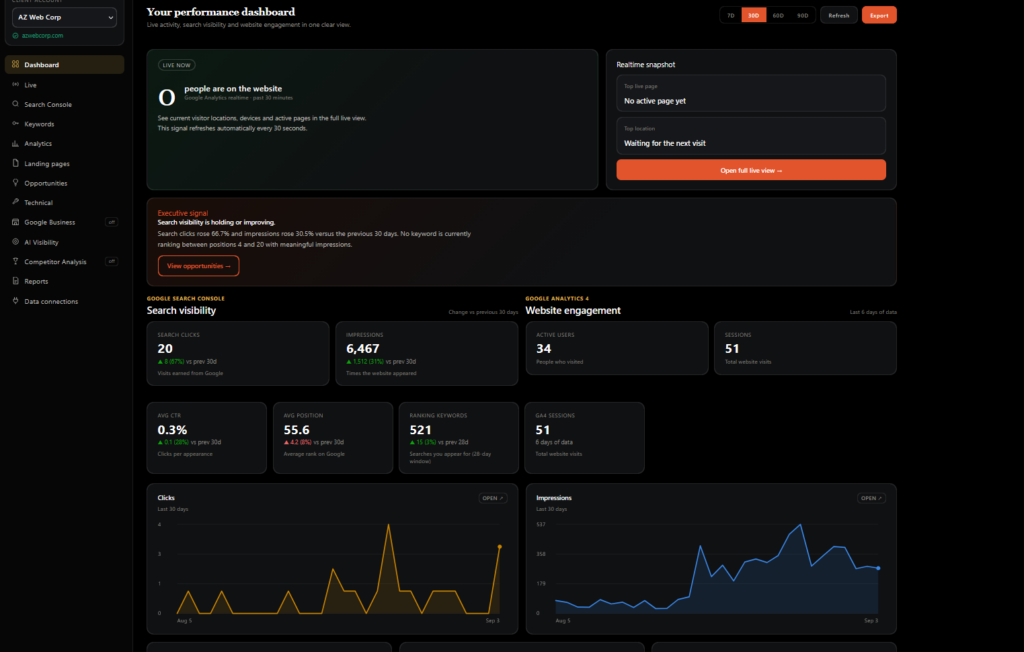The width and height of the screenshot is (1024, 652).
Task: Open the Reports file icon
Action: click(x=16, y=281)
